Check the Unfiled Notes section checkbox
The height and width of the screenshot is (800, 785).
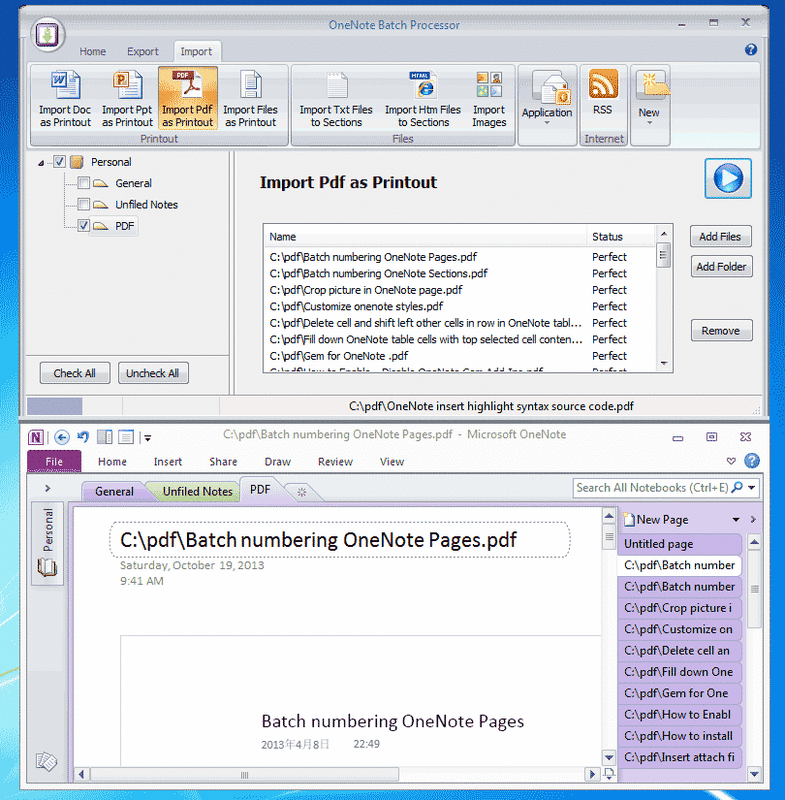coord(84,204)
